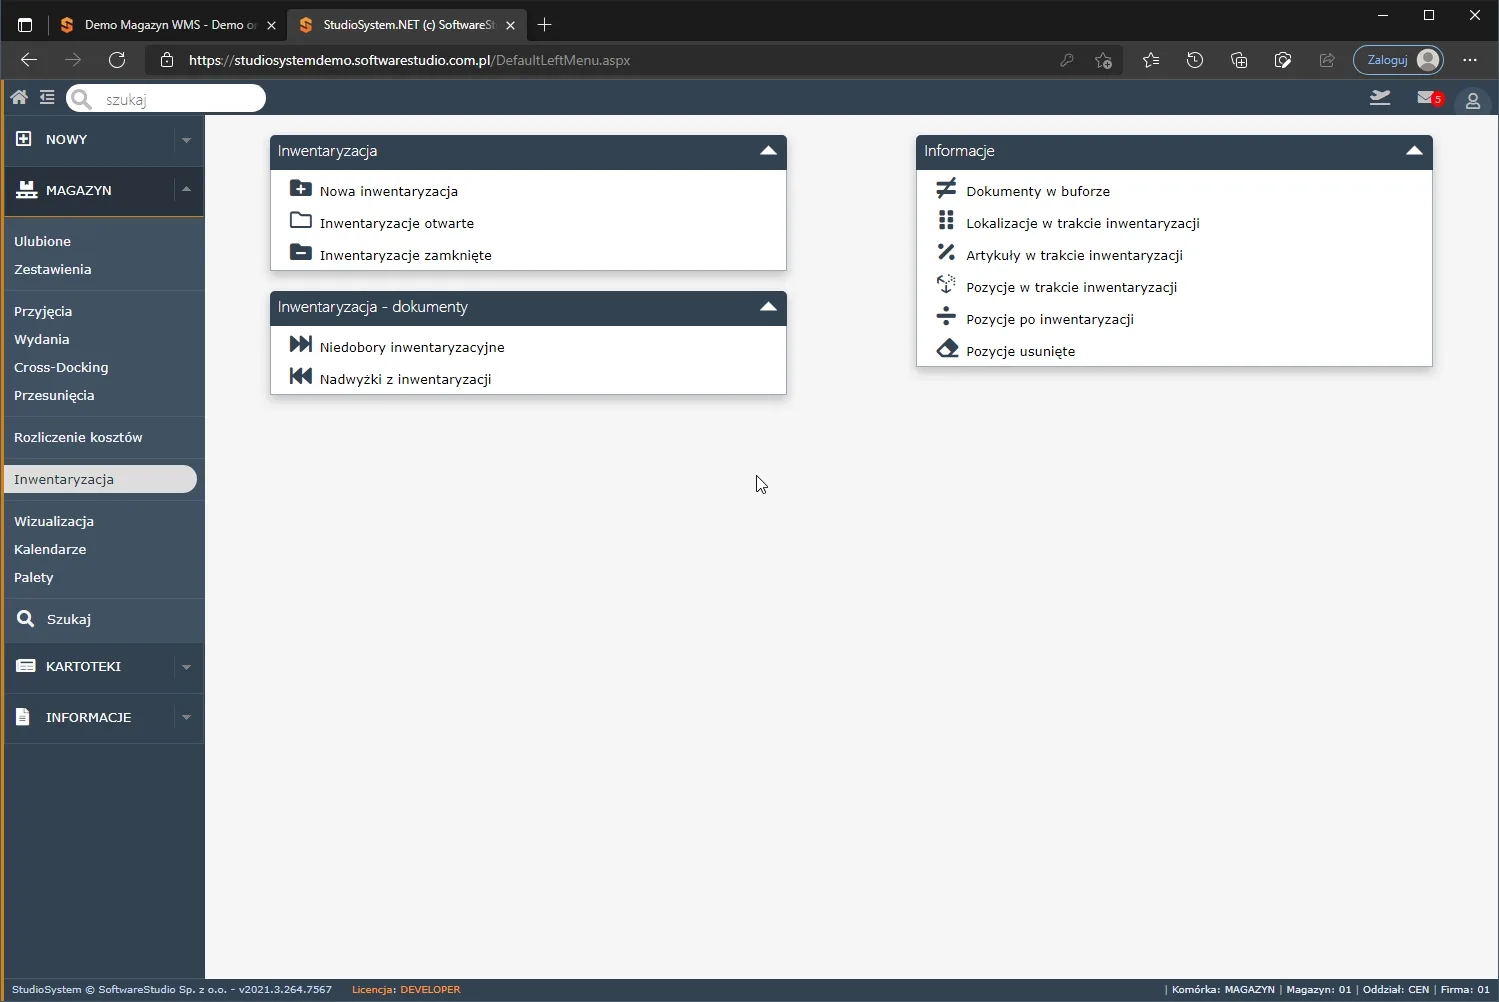The image size is (1499, 1002).
Task: Click the Szukaj magnifier icon in sidebar
Action: pos(26,618)
